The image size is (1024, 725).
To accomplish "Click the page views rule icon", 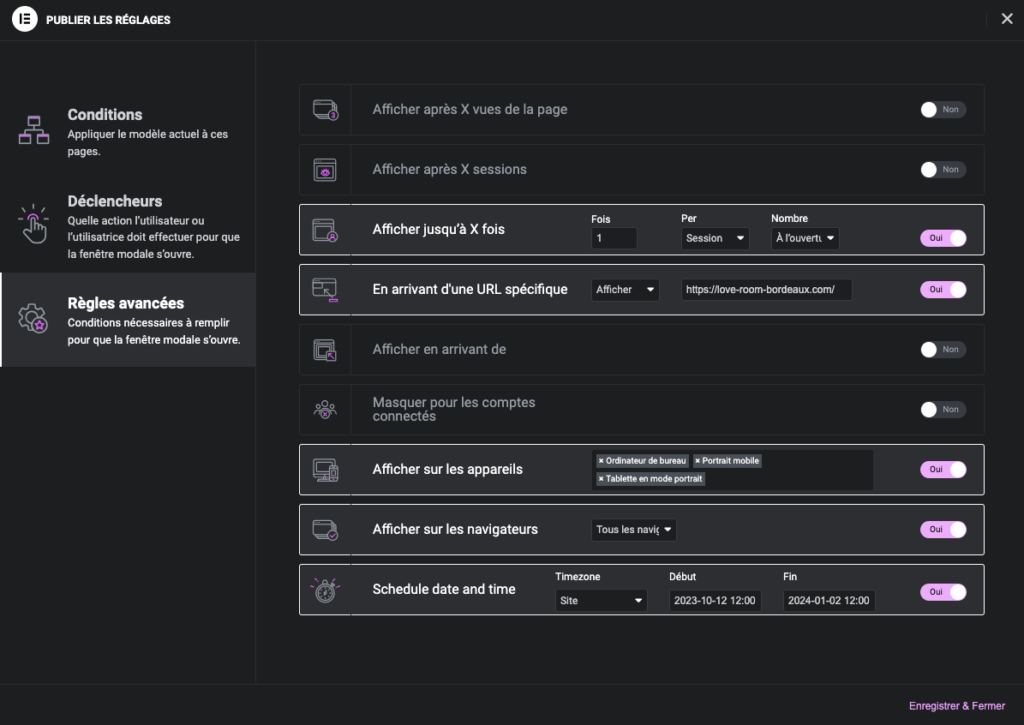I will tap(325, 109).
